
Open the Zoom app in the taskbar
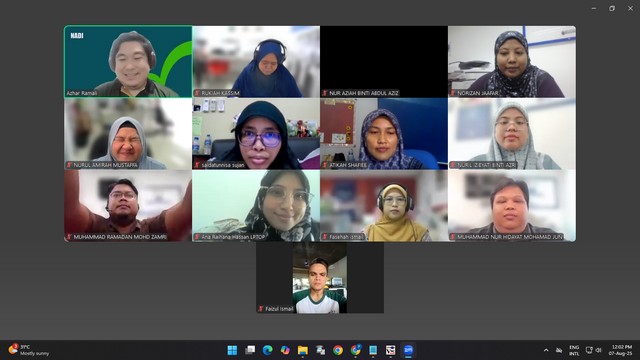(408, 350)
